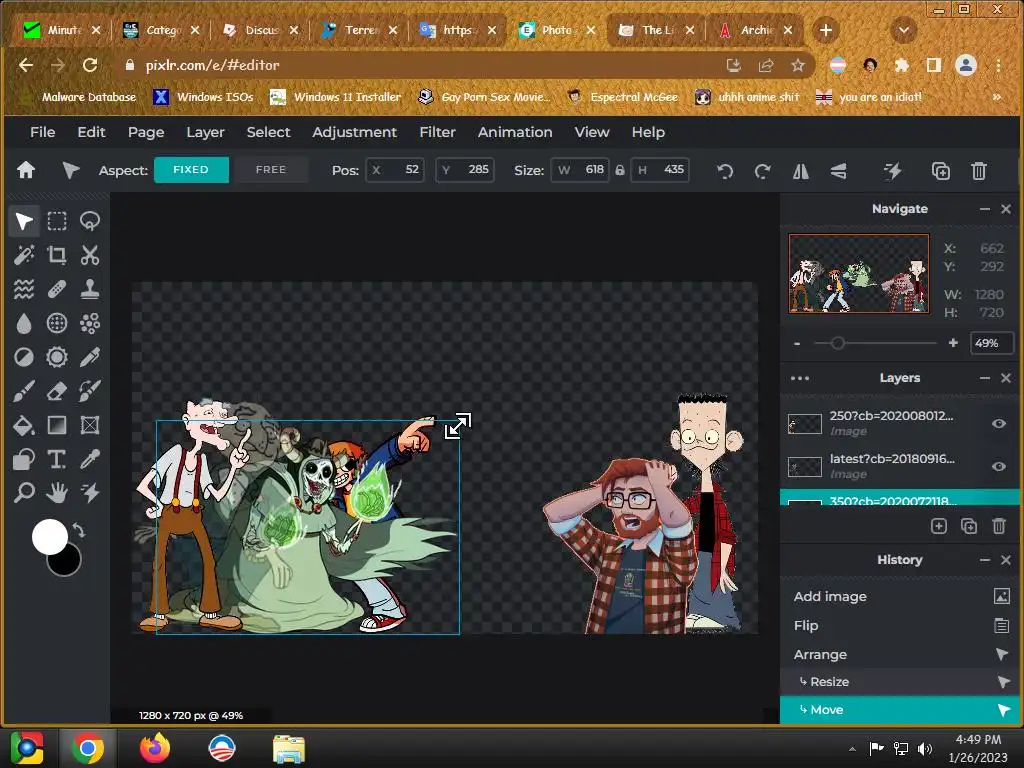Collapse the History panel
This screenshot has height=768, width=1024.
(985, 560)
